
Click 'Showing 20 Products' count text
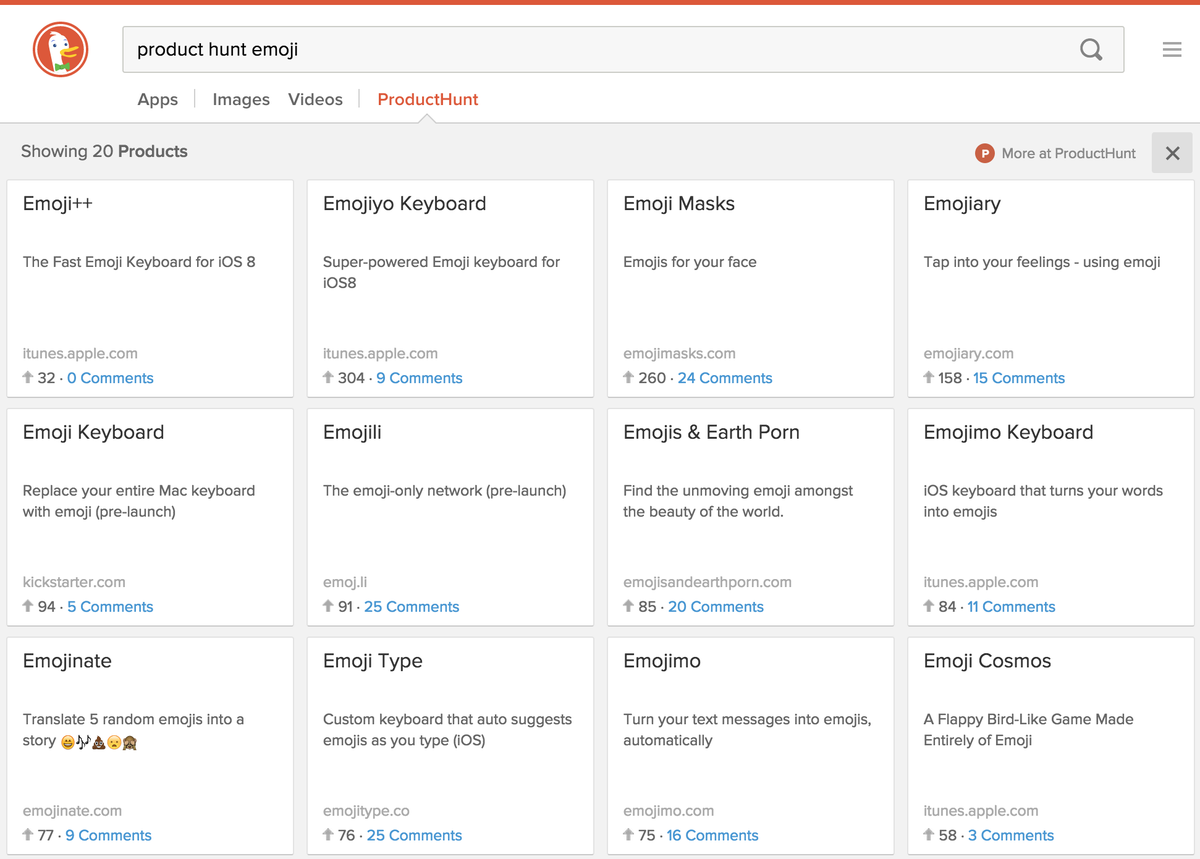tap(104, 152)
